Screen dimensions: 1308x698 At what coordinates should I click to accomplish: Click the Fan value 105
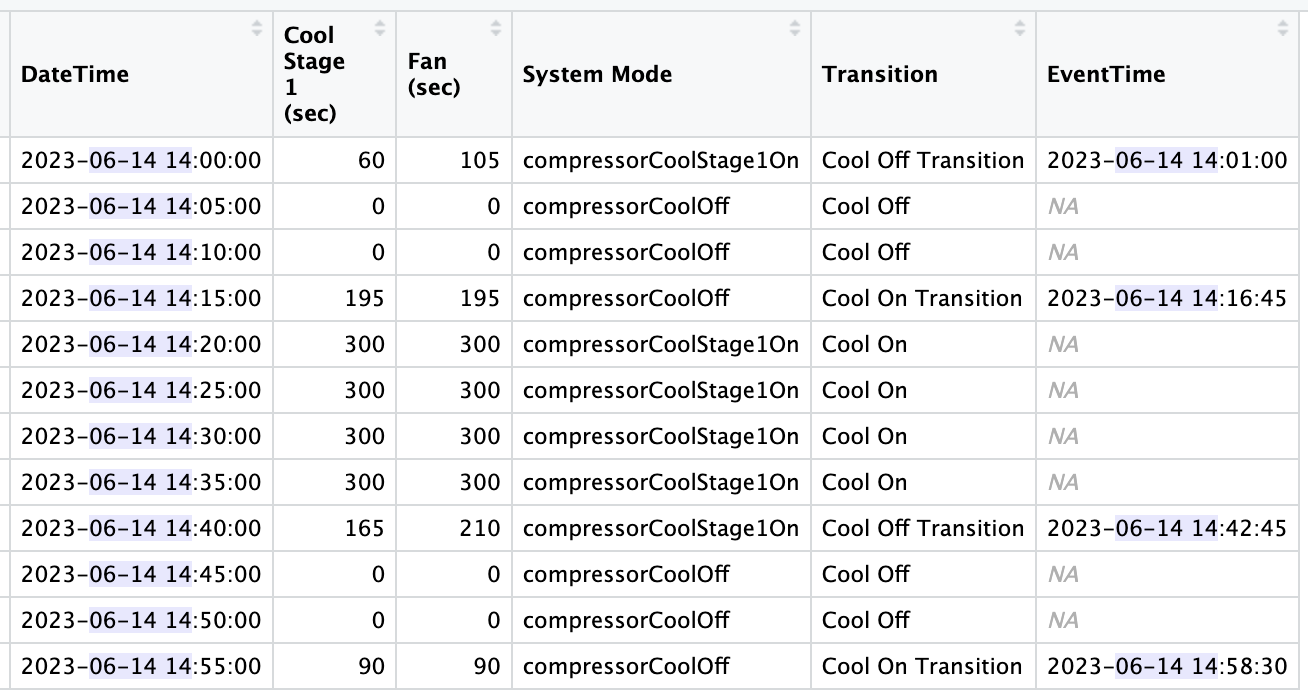coord(481,160)
